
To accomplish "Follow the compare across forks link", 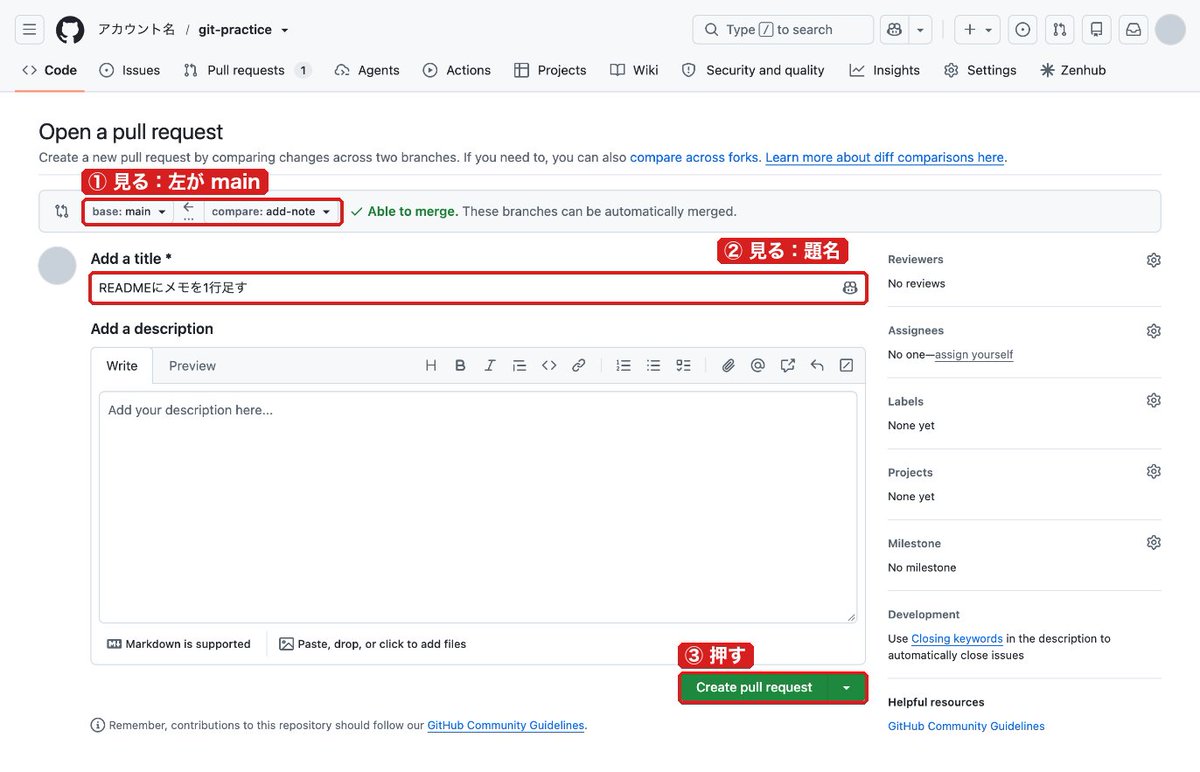I will (x=695, y=157).
